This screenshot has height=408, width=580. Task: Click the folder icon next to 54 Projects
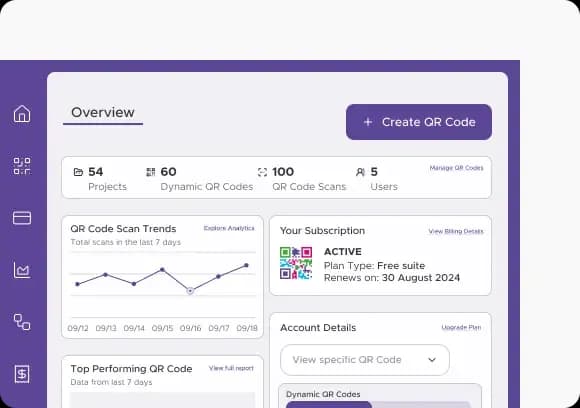[78, 172]
